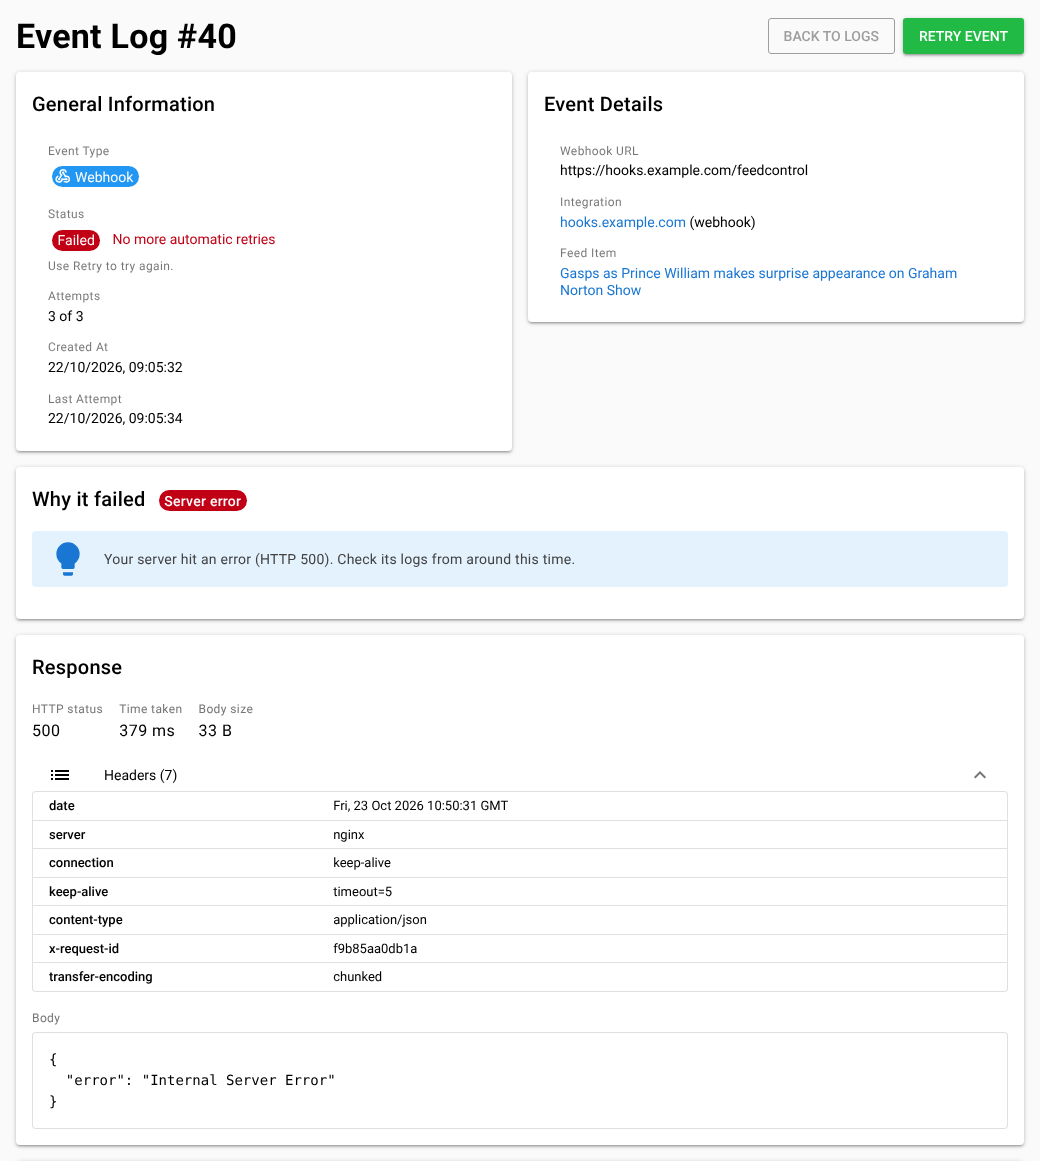Click the Created At timestamp 09:05:32
This screenshot has height=1161, width=1040.
tap(115, 367)
